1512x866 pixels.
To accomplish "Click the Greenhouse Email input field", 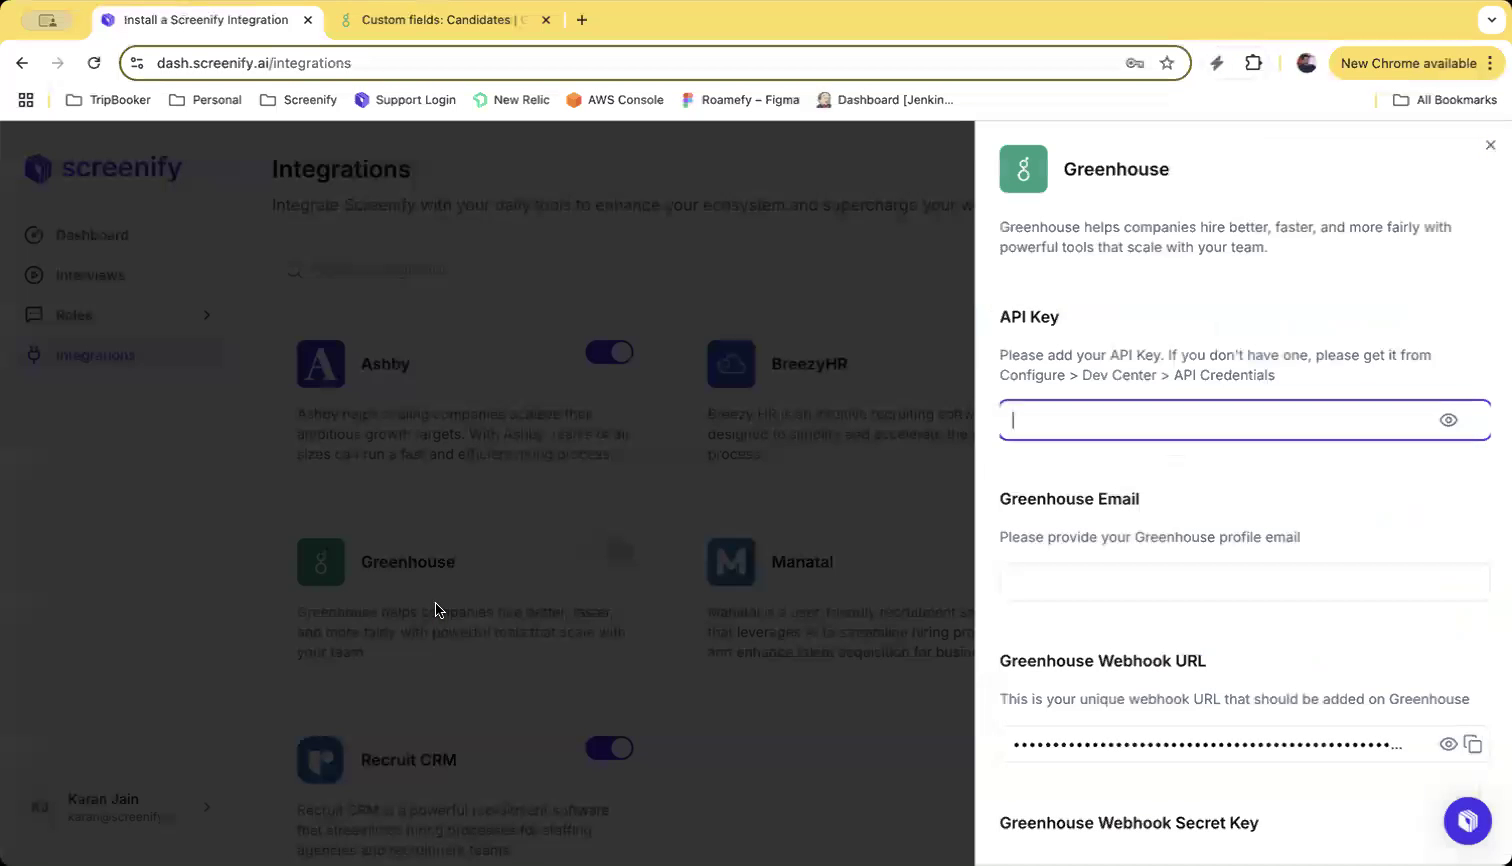I will pyautogui.click(x=1244, y=582).
